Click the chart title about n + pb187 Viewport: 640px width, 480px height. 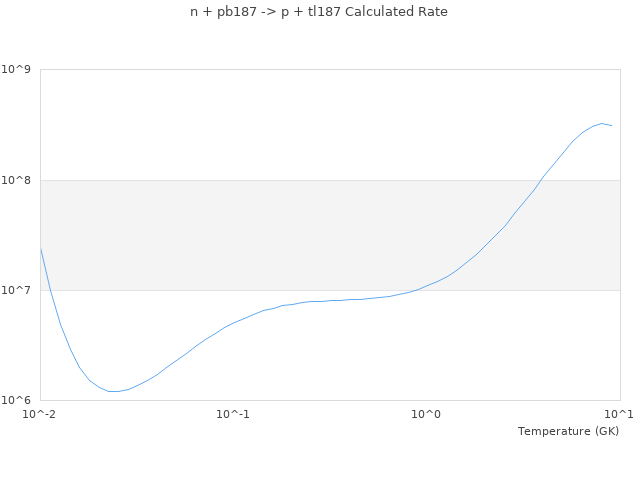[x=319, y=12]
